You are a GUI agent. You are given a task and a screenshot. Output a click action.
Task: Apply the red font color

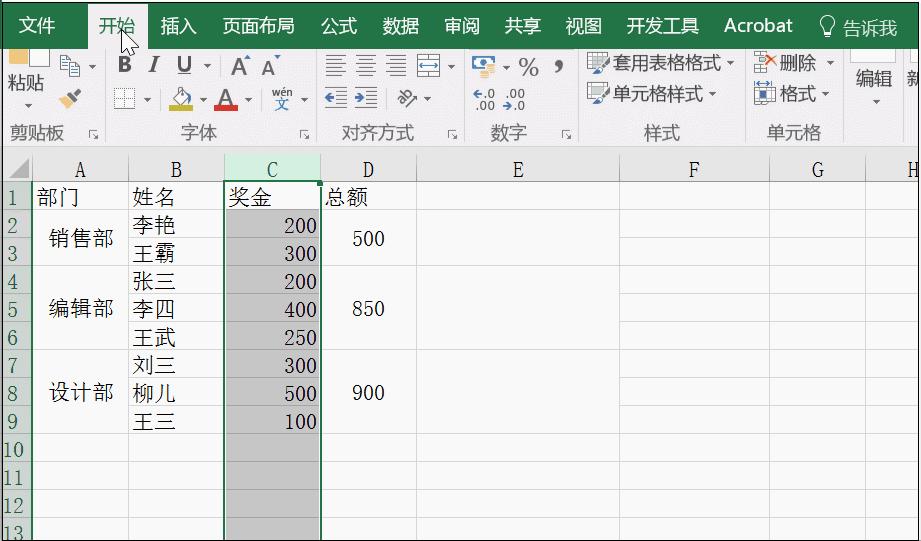coord(226,99)
